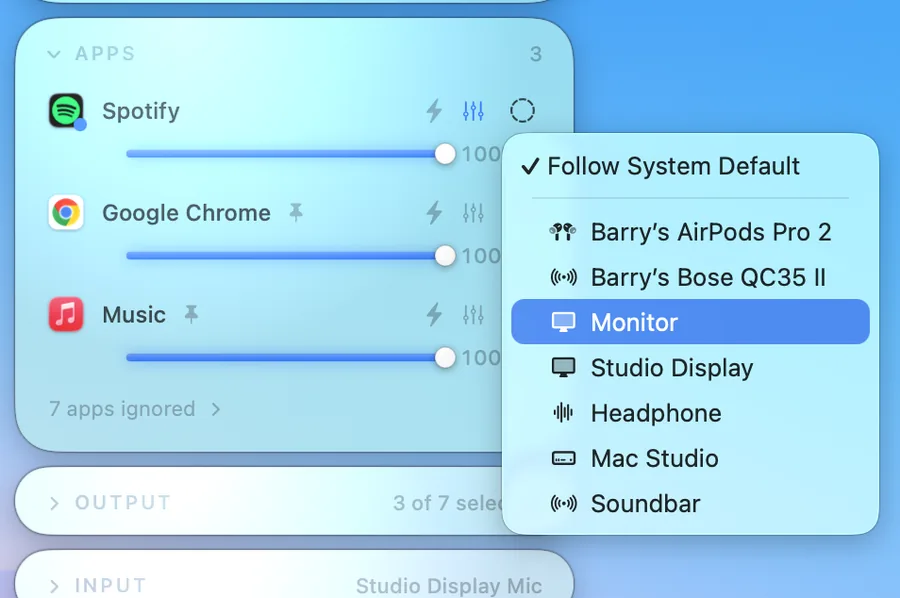
Task: Expand the 7 apps ignored list
Action: pyautogui.click(x=135, y=409)
